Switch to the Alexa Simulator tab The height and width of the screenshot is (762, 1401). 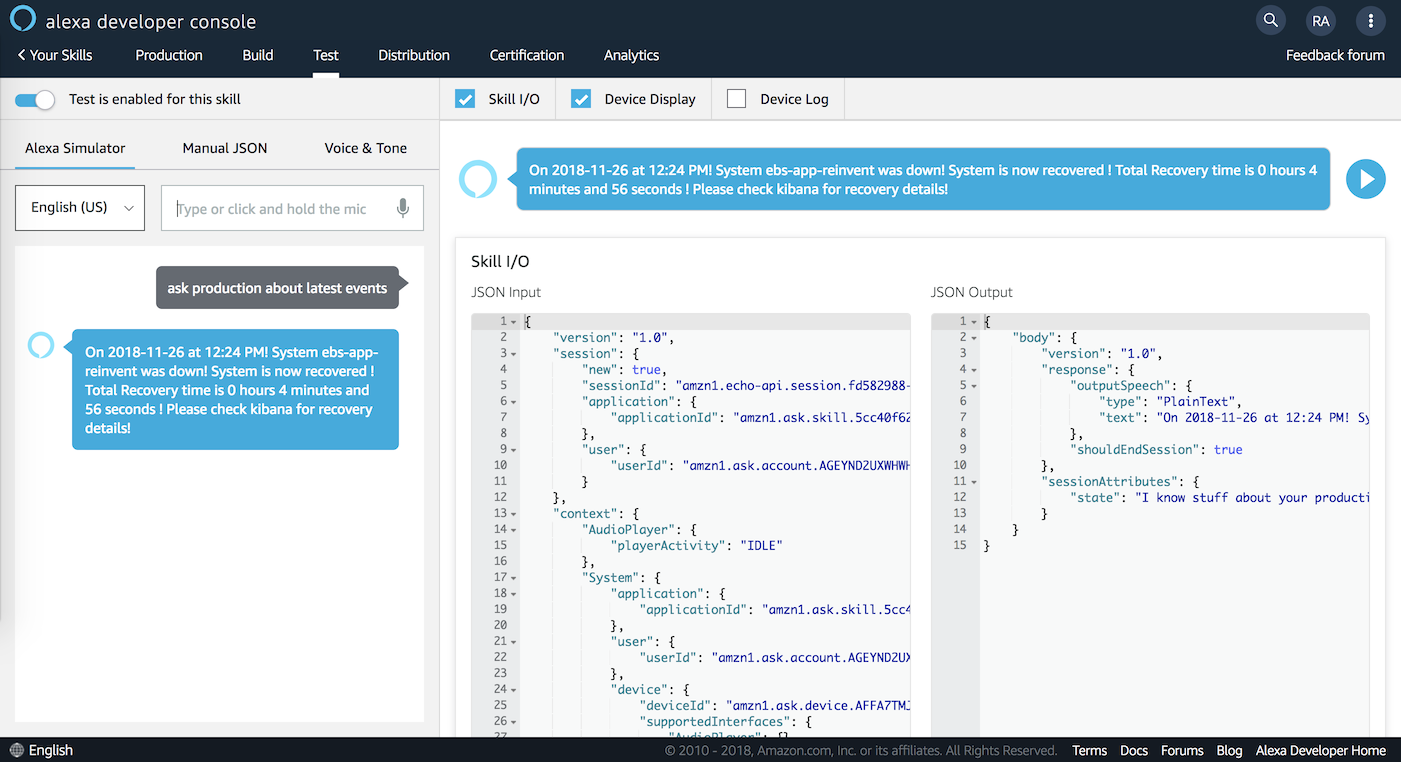pyautogui.click(x=75, y=148)
